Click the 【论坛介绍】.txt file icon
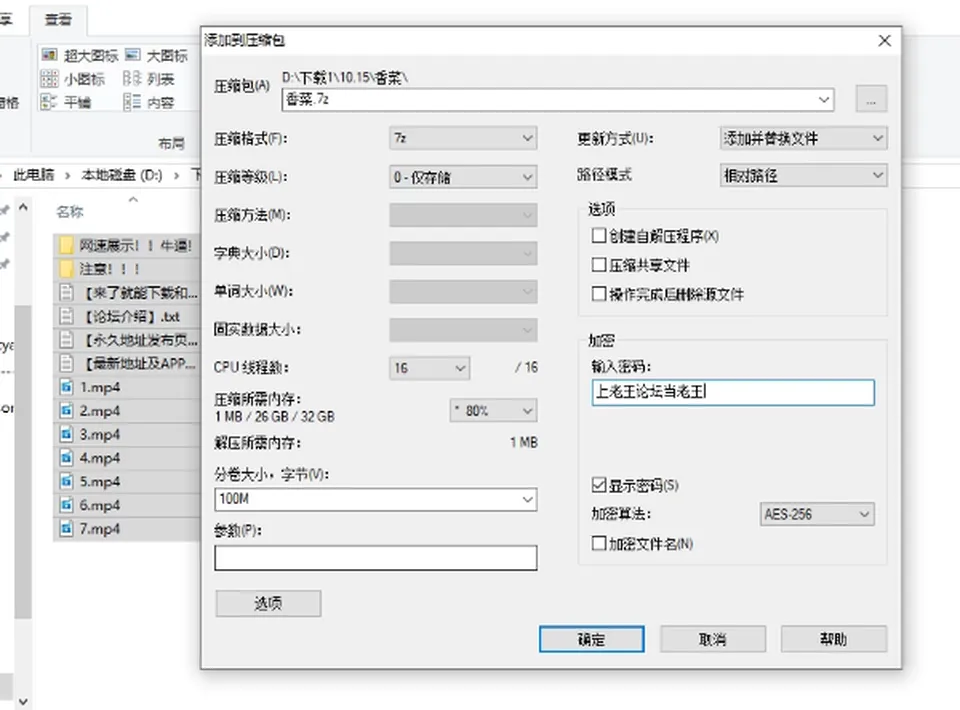This screenshot has width=960, height=710. [67, 316]
